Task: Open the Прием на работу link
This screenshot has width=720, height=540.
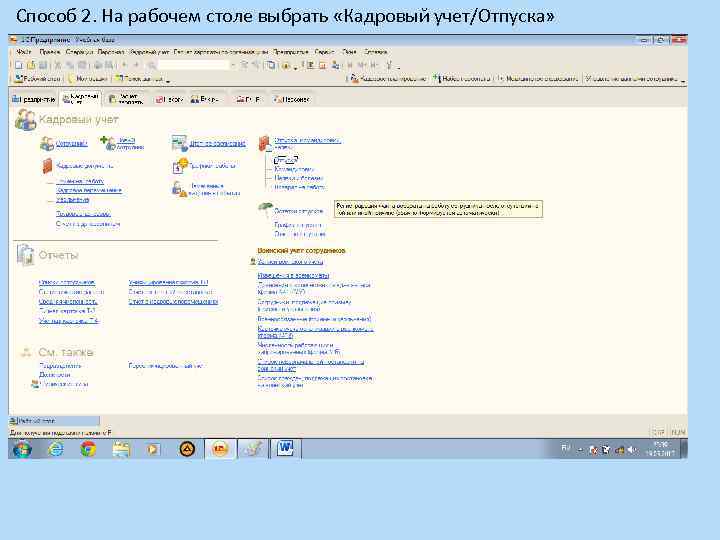Action: [x=80, y=181]
